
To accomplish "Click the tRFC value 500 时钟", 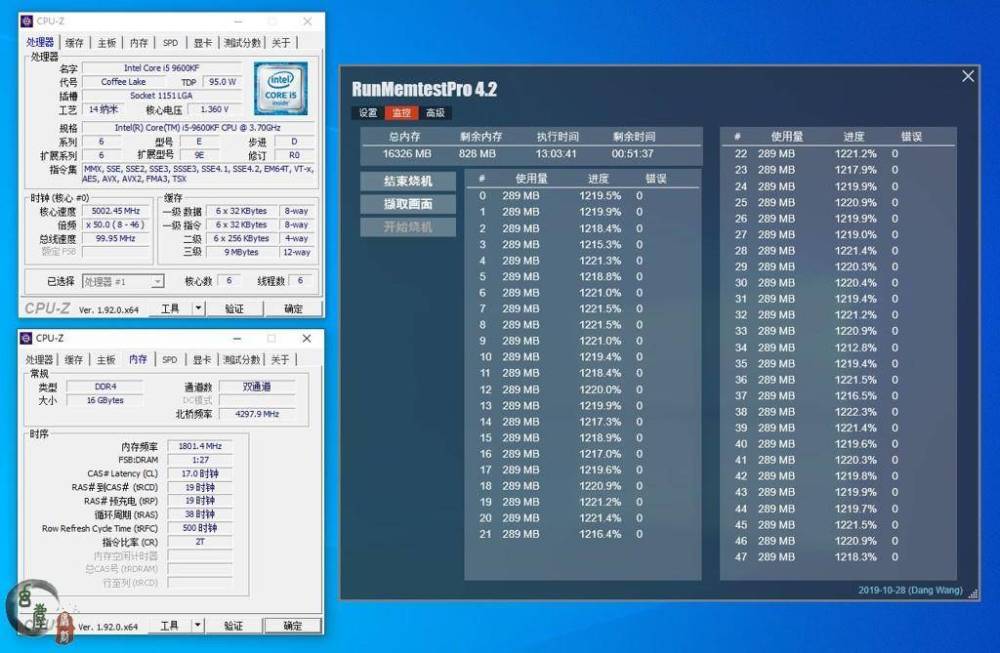I will click(200, 529).
